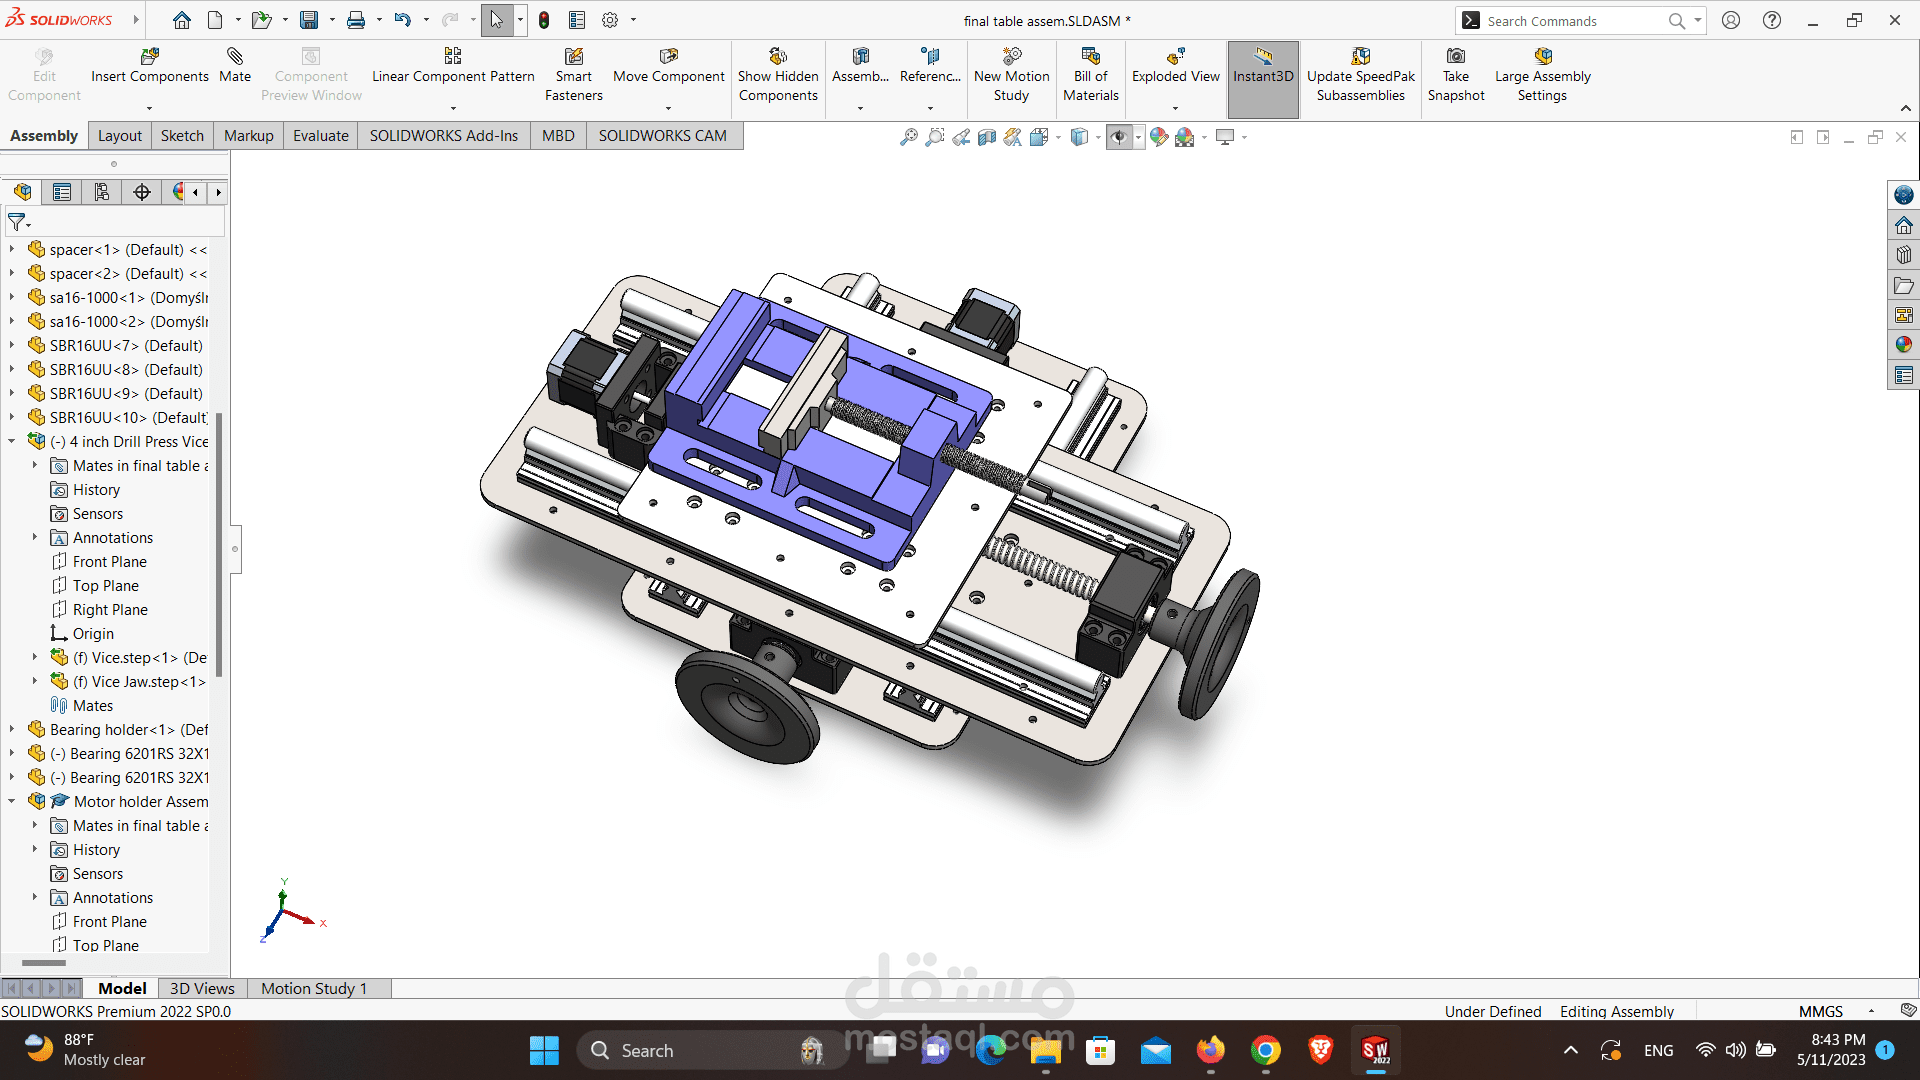
Task: Click the Mate button
Action: (235, 65)
